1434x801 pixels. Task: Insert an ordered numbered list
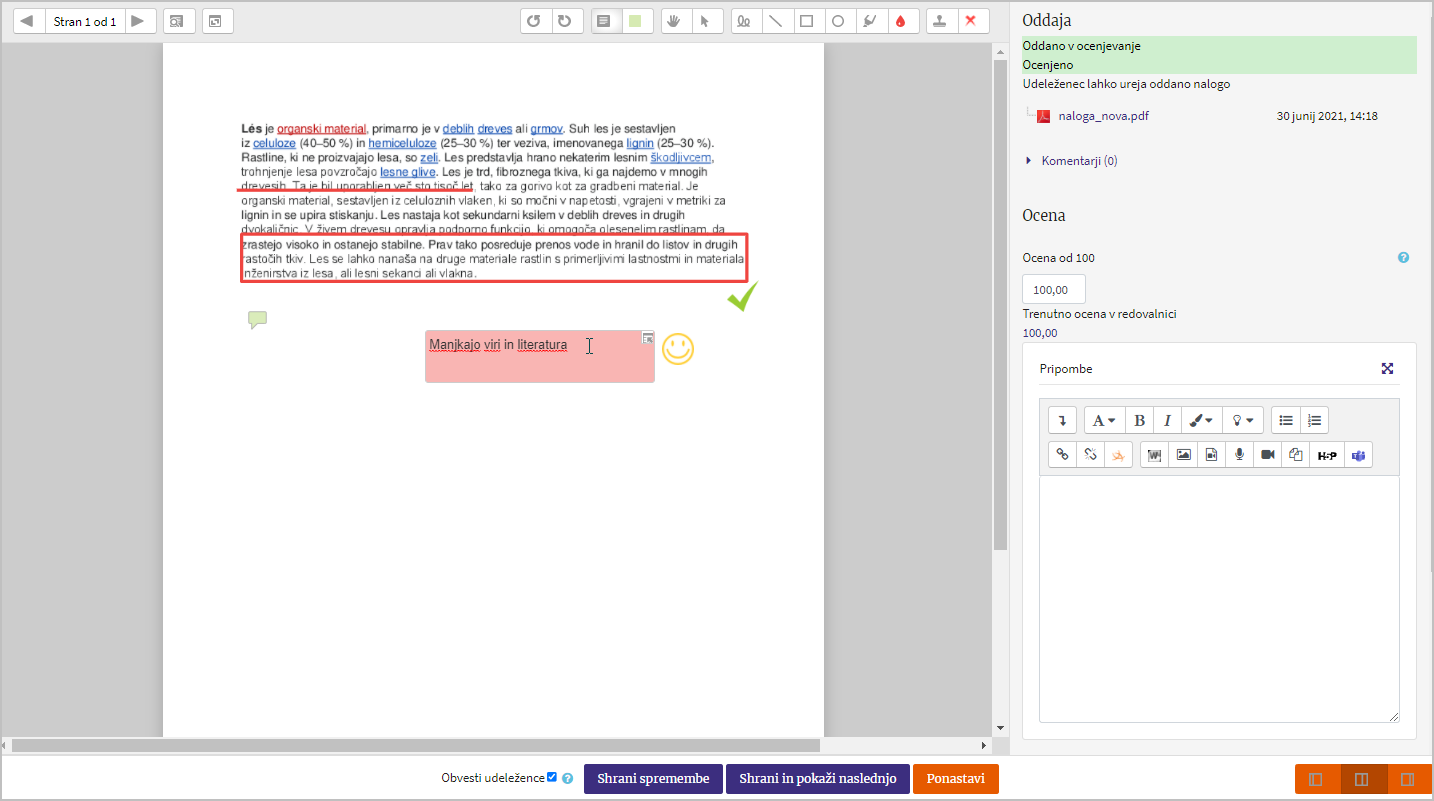coord(1315,420)
